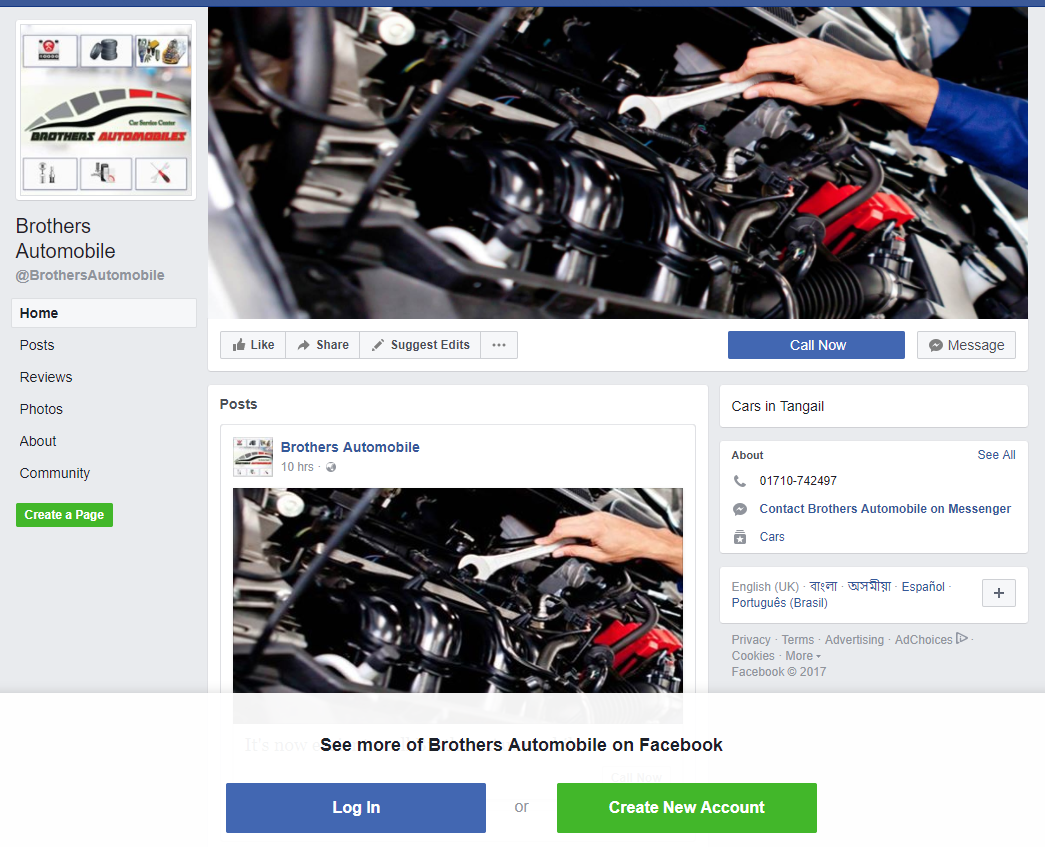The height and width of the screenshot is (847, 1045).
Task: Open the 10 hrs post timestamp
Action: pos(297,466)
